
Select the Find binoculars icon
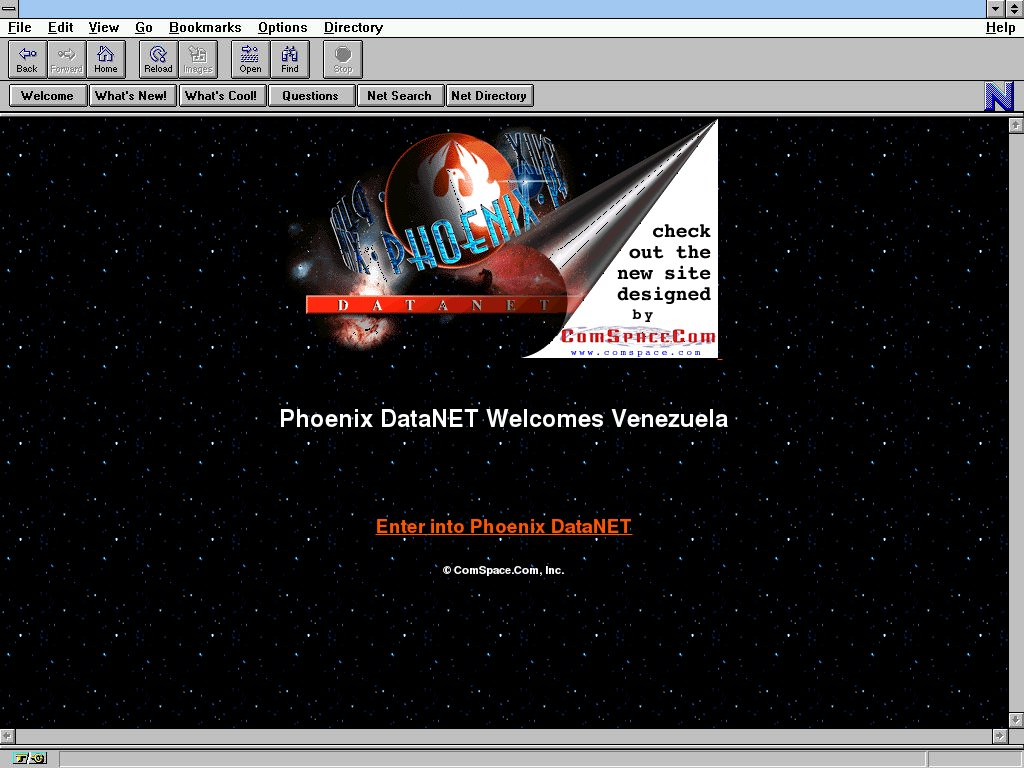(290, 59)
